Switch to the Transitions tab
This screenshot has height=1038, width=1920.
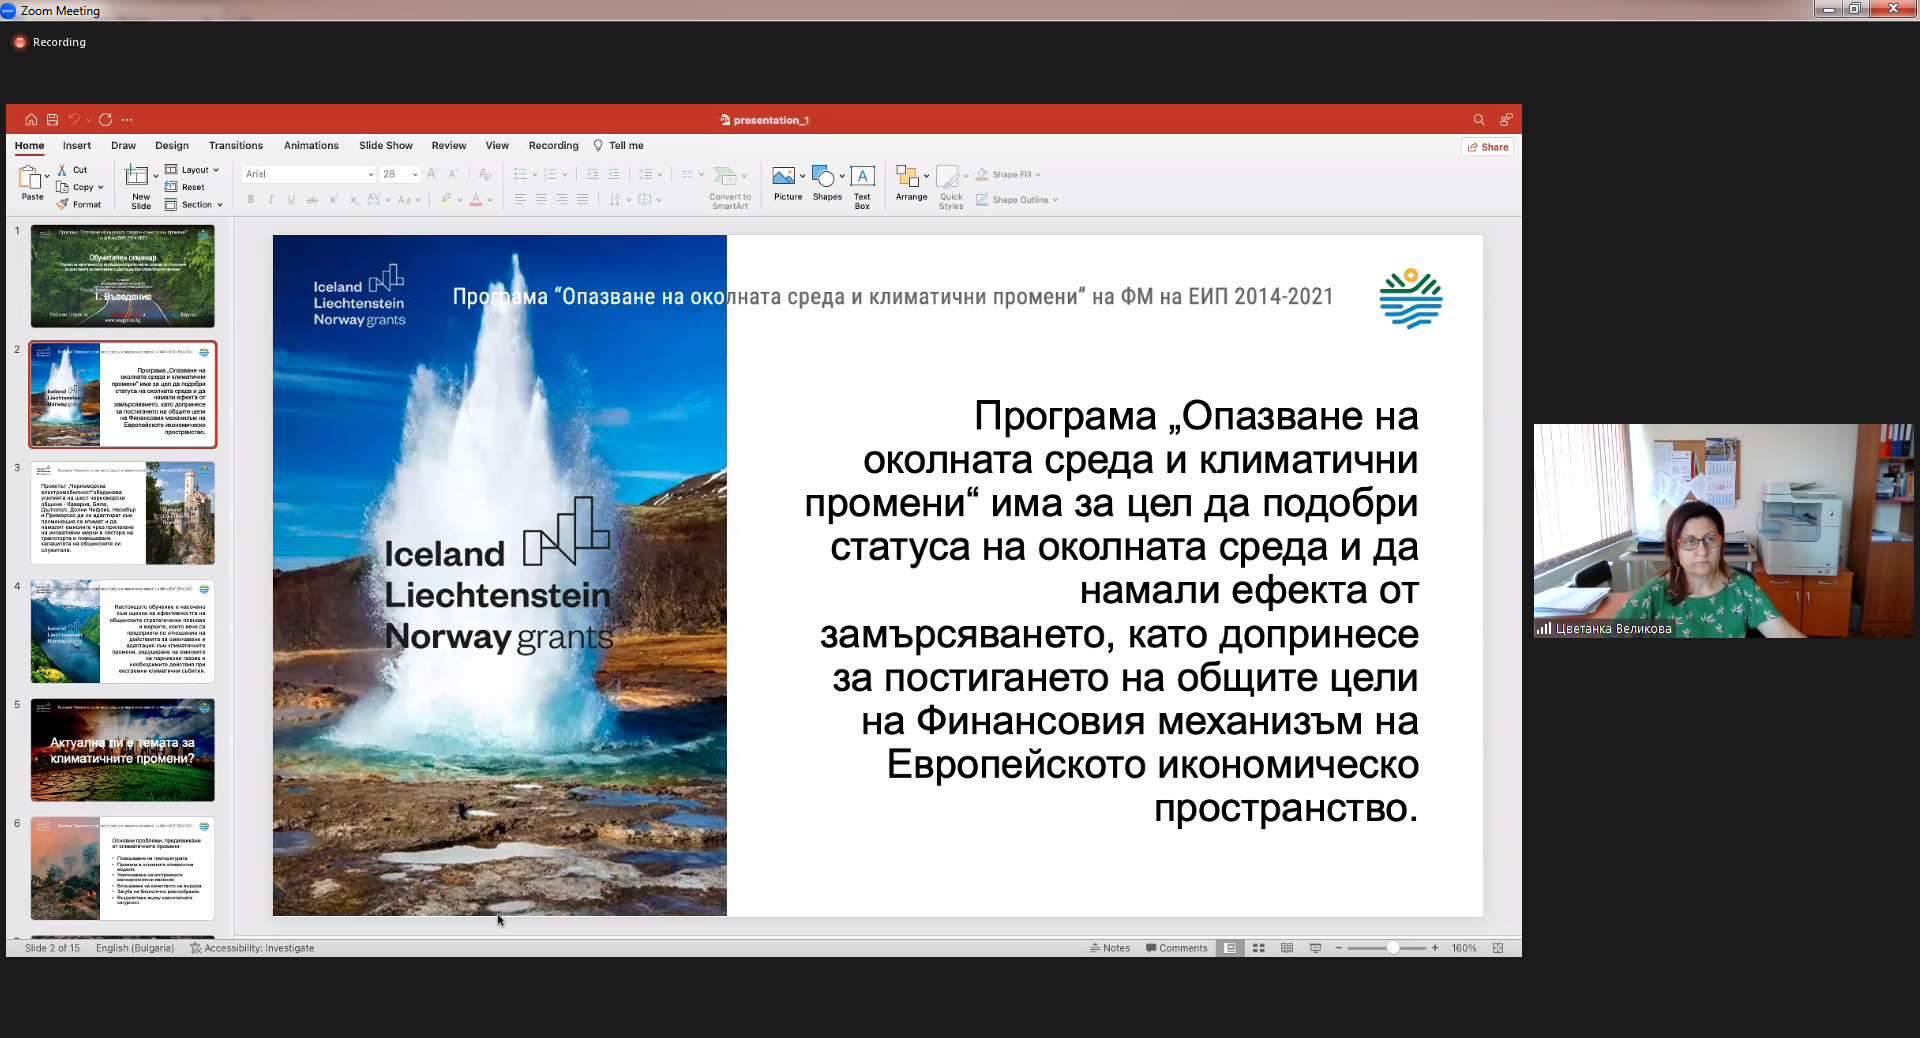pos(236,146)
